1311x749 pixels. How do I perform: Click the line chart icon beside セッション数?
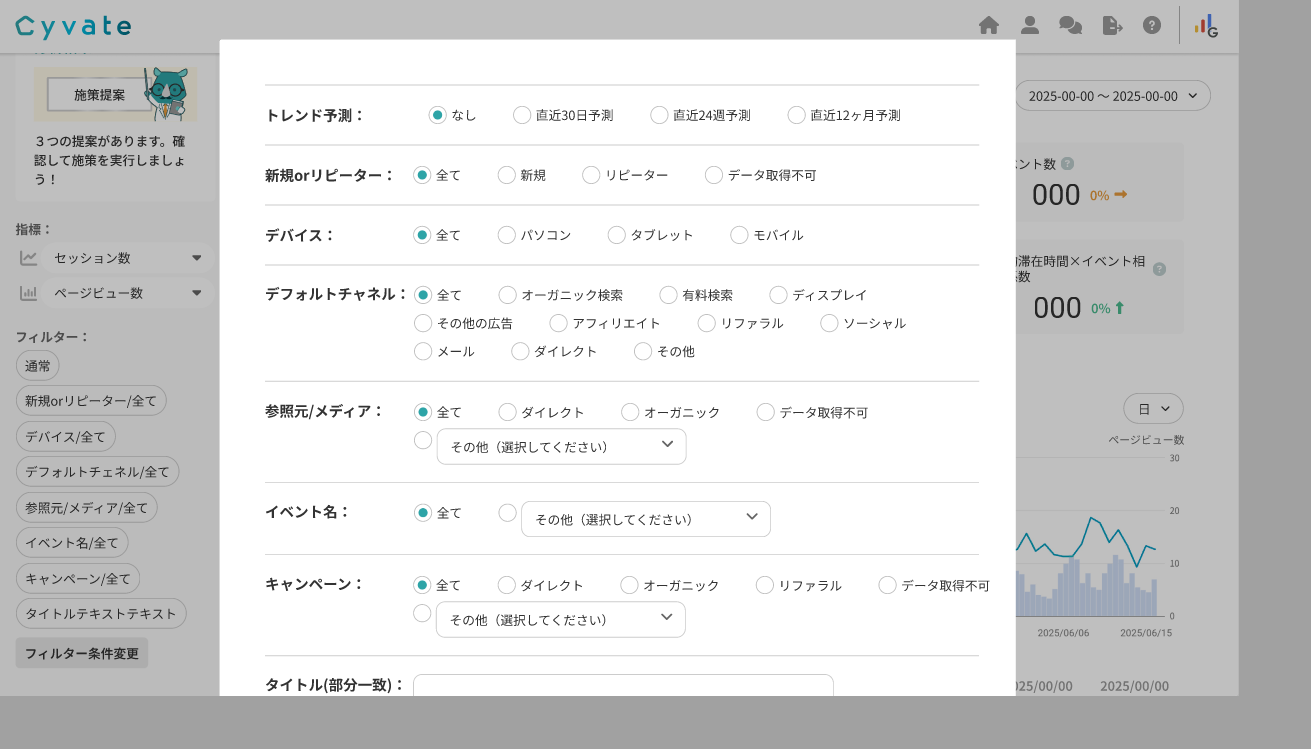coord(29,258)
